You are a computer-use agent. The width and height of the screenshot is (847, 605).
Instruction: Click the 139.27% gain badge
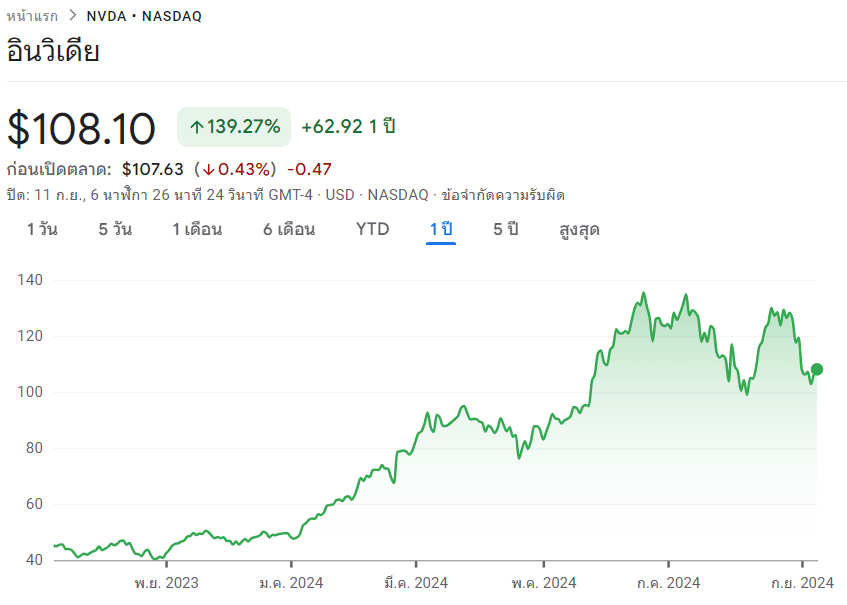(234, 127)
